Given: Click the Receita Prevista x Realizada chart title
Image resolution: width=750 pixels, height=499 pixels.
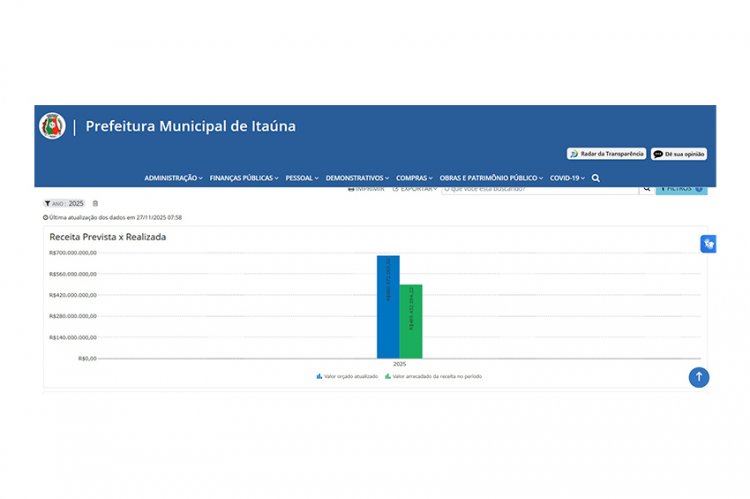Looking at the screenshot, I should (108, 237).
